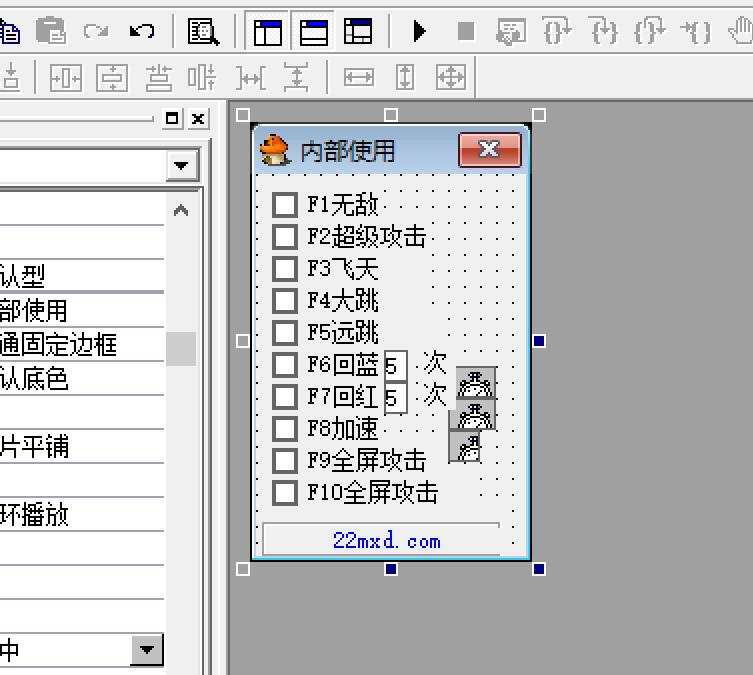Toggle the F10全屏攻击 checkbox
Image resolution: width=753 pixels, height=675 pixels.
click(285, 493)
